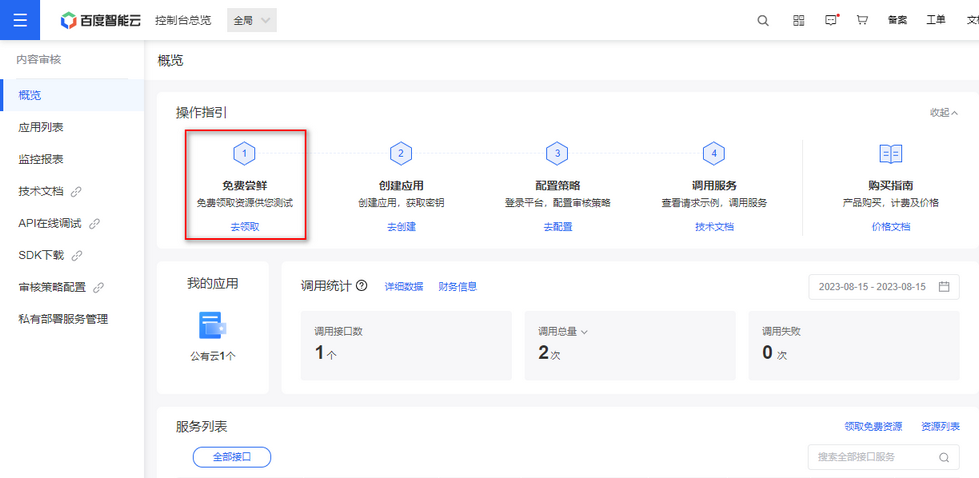Click the 去创建 link under 创建应用
Image resolution: width=979 pixels, height=478 pixels.
[401, 227]
